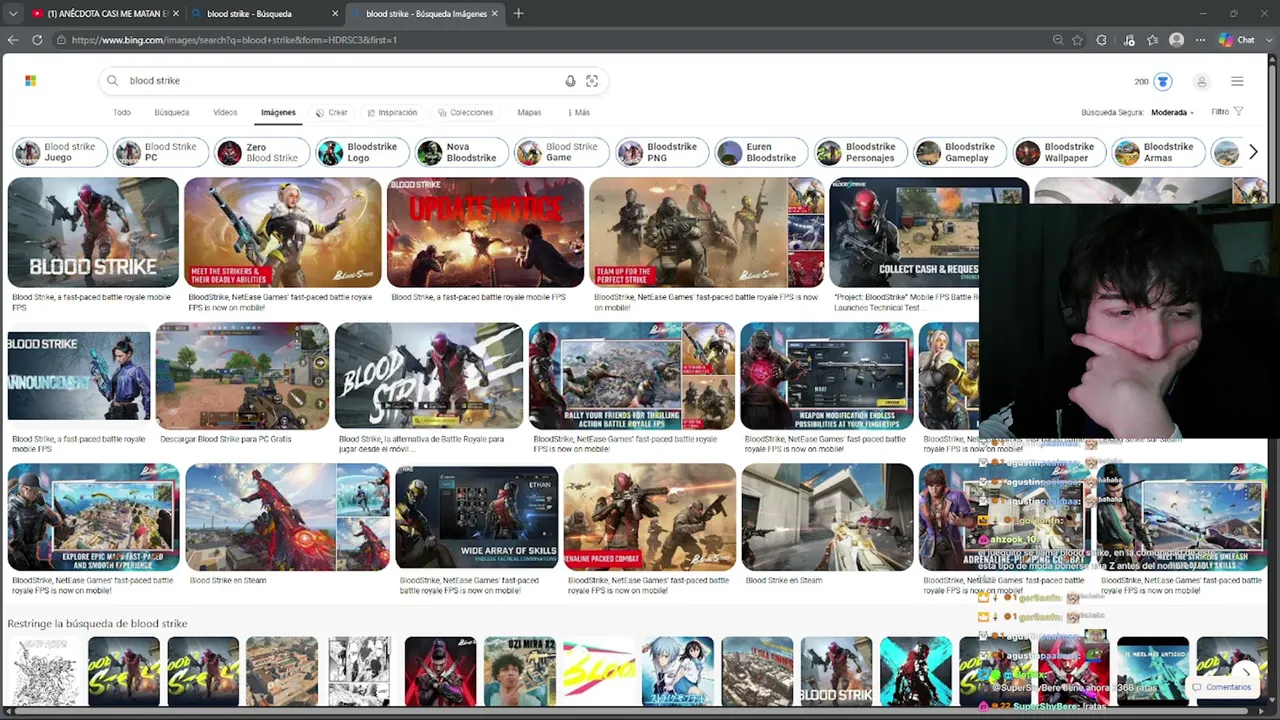Image resolution: width=1280 pixels, height=720 pixels.
Task: Open the Rewards points badge showing 200
Action: (x=1152, y=81)
